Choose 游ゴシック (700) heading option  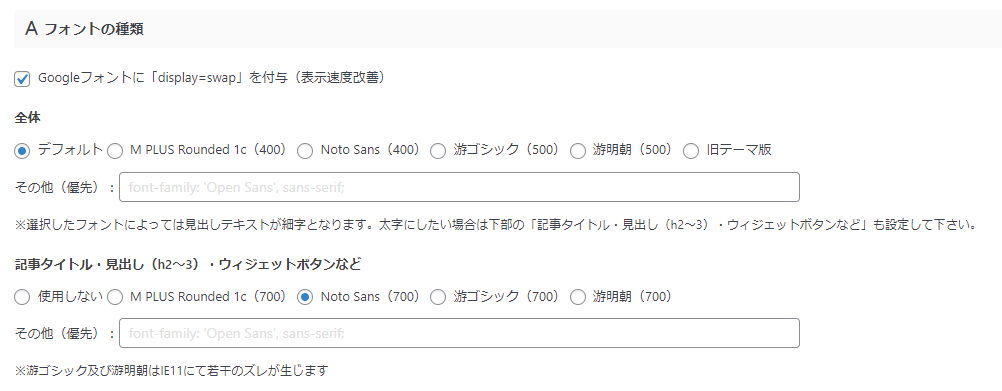pyautogui.click(x=438, y=297)
